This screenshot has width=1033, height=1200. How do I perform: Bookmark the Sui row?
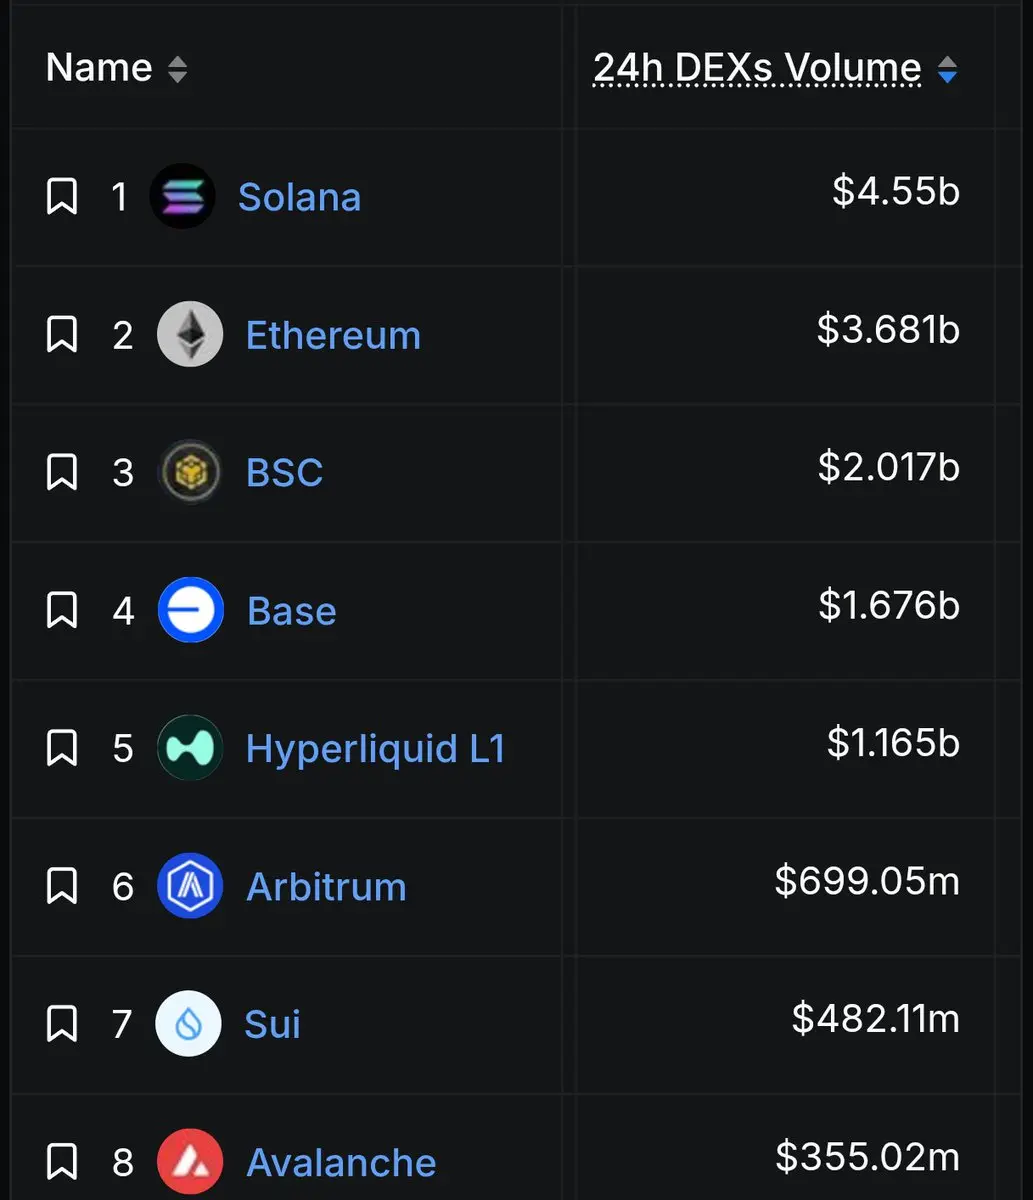tap(62, 1025)
